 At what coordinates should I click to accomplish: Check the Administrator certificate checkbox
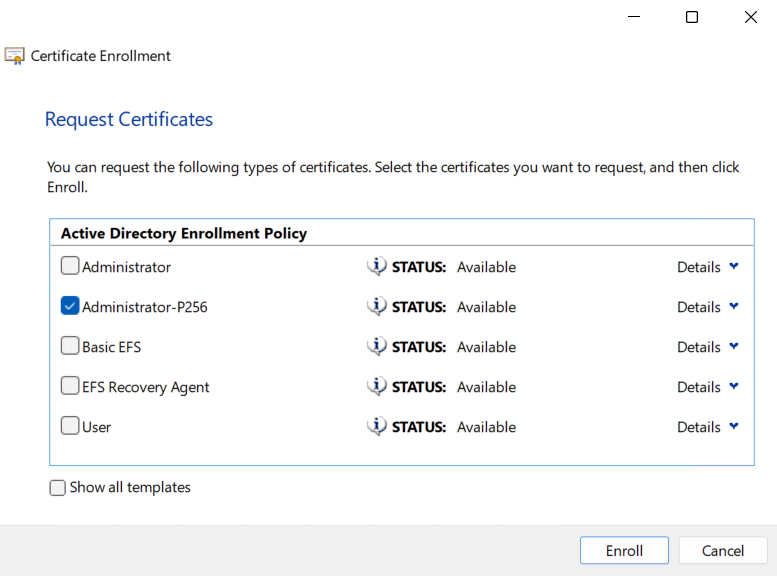tap(70, 266)
